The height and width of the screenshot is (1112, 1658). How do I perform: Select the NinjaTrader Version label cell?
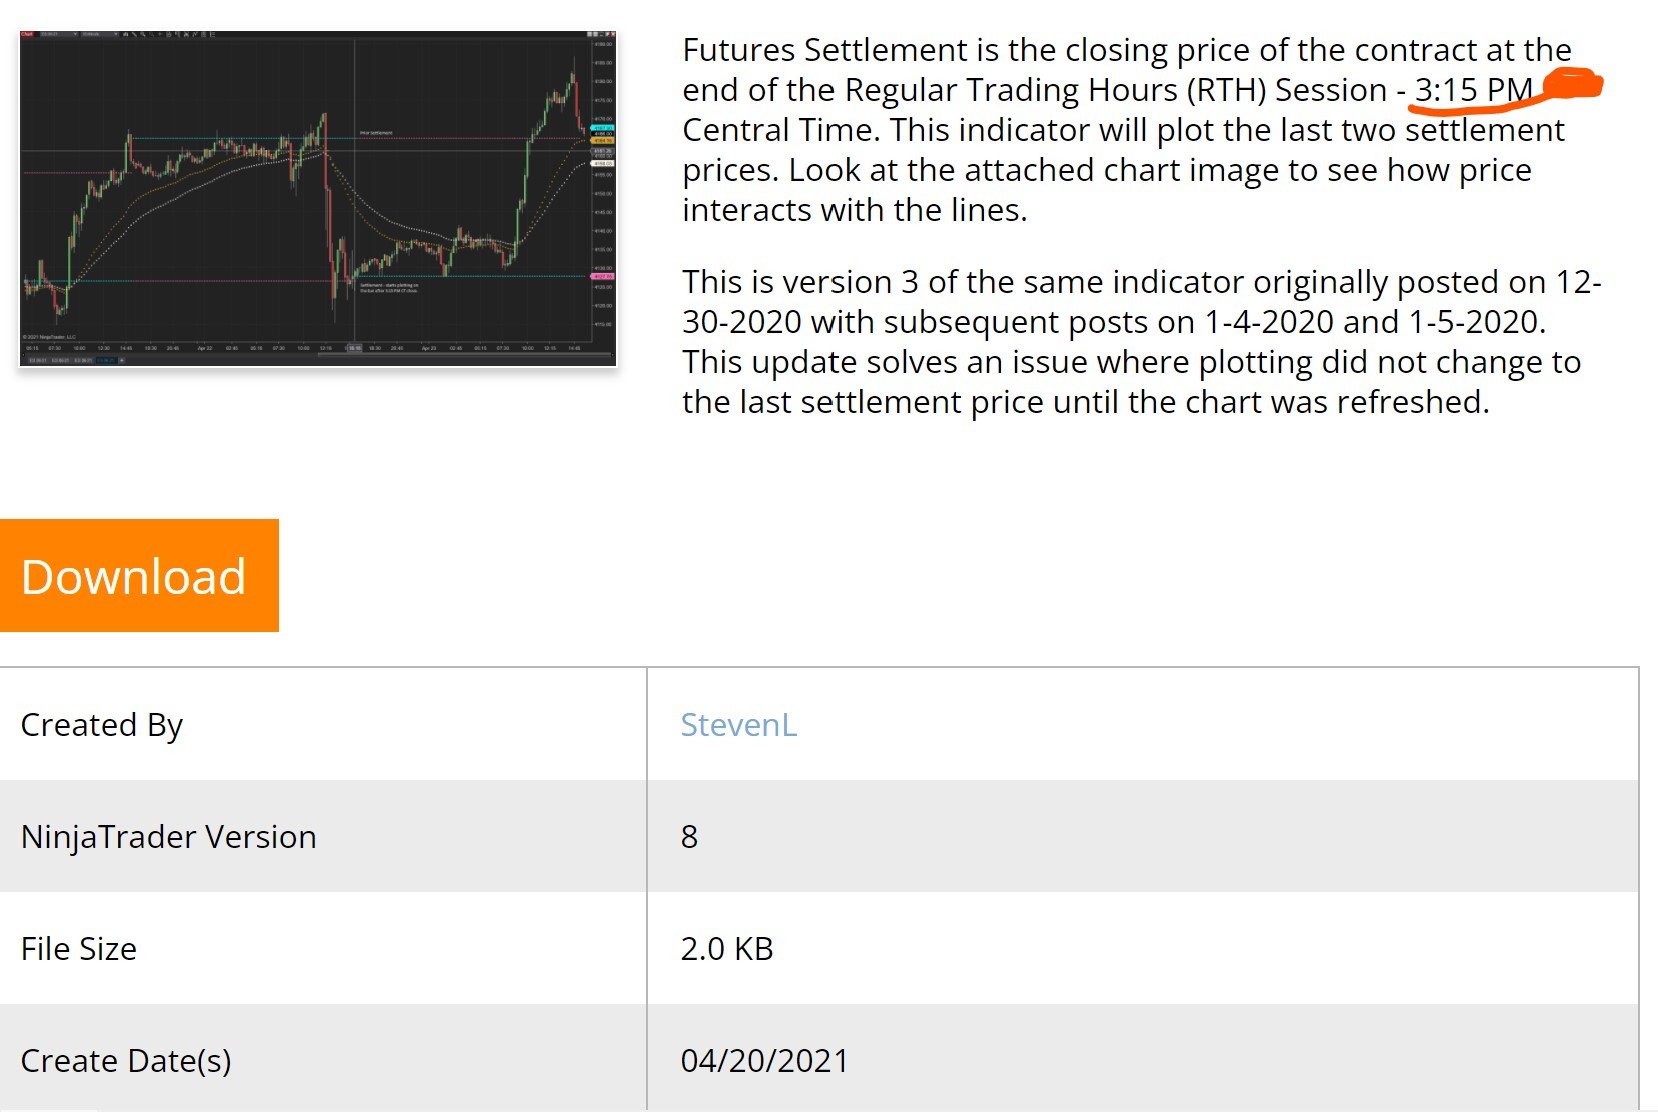click(x=168, y=837)
